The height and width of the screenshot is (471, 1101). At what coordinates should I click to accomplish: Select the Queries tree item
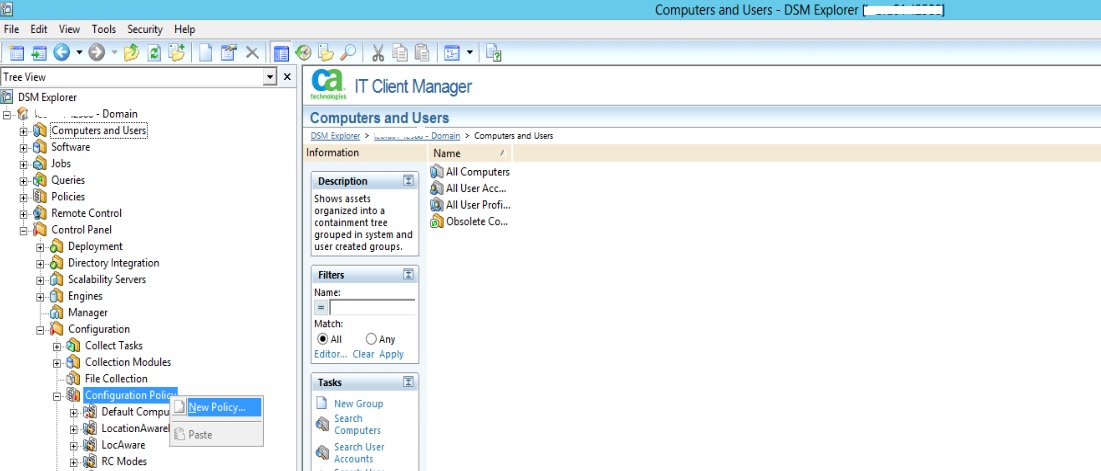coord(68,180)
